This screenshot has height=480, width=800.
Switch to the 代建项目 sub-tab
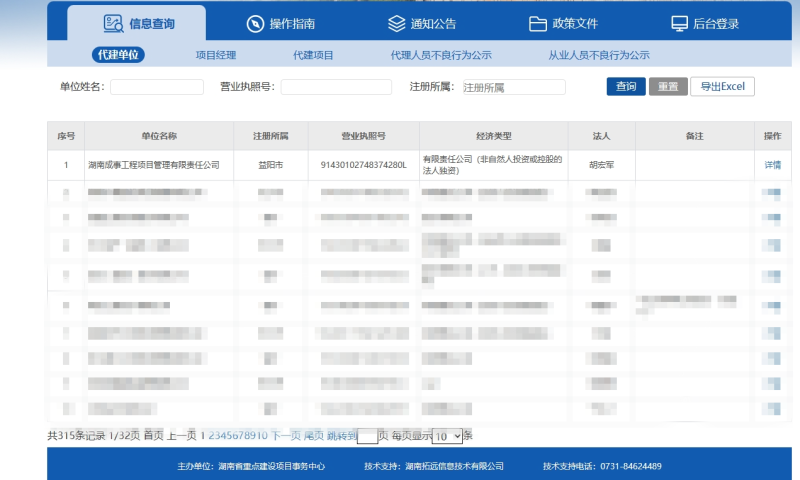[x=313, y=56]
